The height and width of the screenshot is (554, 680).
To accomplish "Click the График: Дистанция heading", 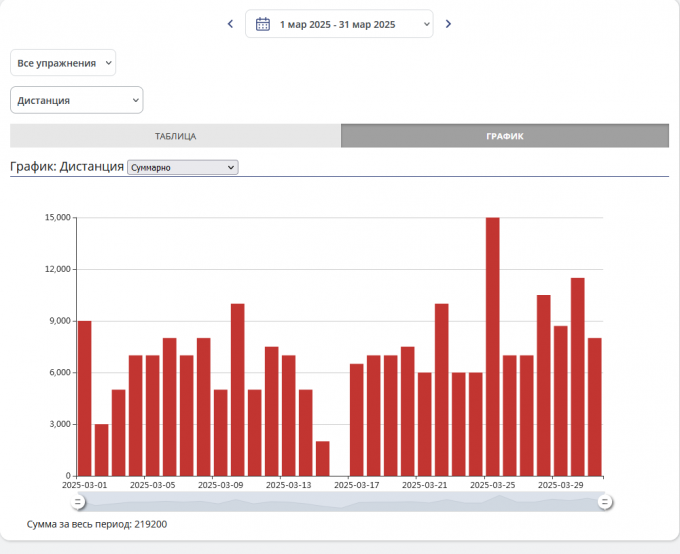I will [66, 167].
